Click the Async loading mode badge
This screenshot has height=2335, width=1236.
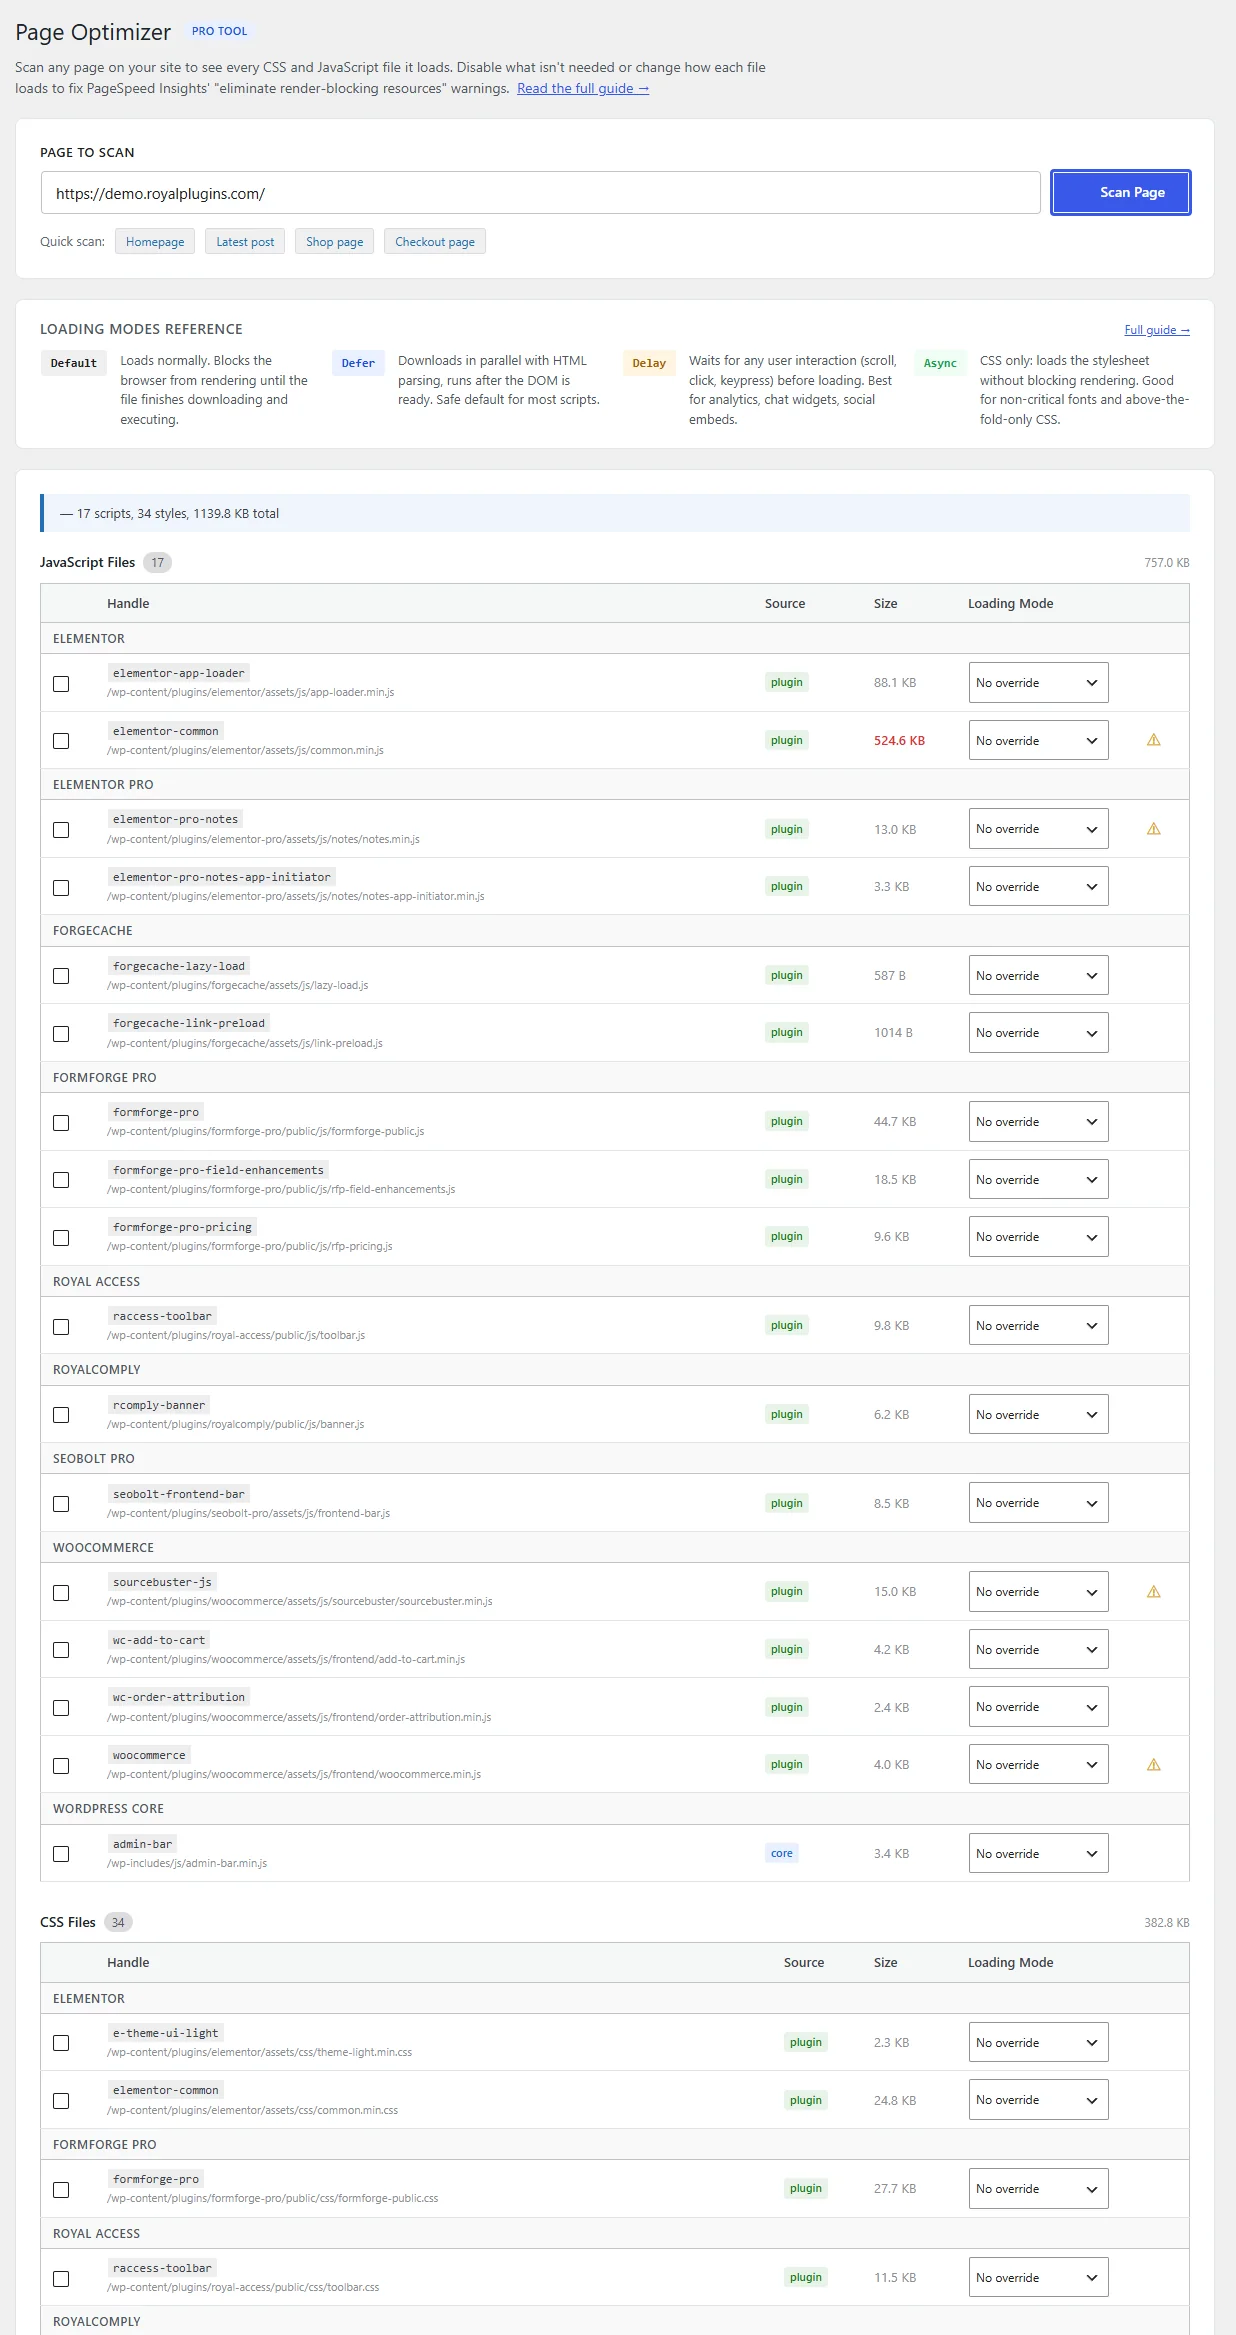tap(940, 363)
